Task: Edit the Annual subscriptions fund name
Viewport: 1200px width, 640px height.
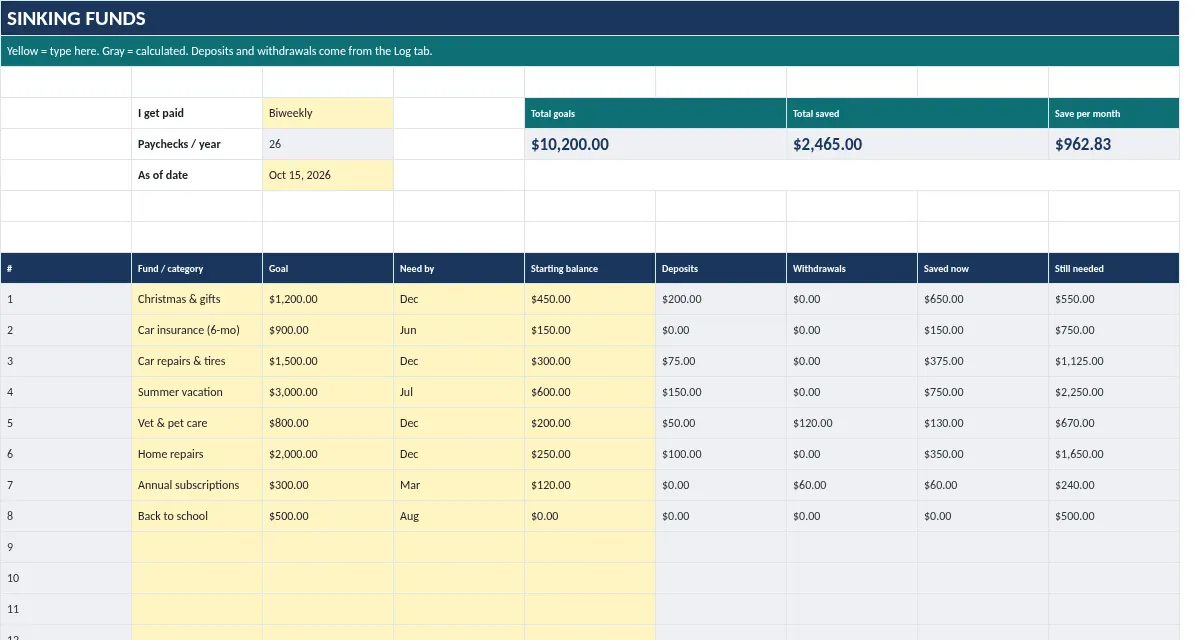Action: tap(197, 485)
